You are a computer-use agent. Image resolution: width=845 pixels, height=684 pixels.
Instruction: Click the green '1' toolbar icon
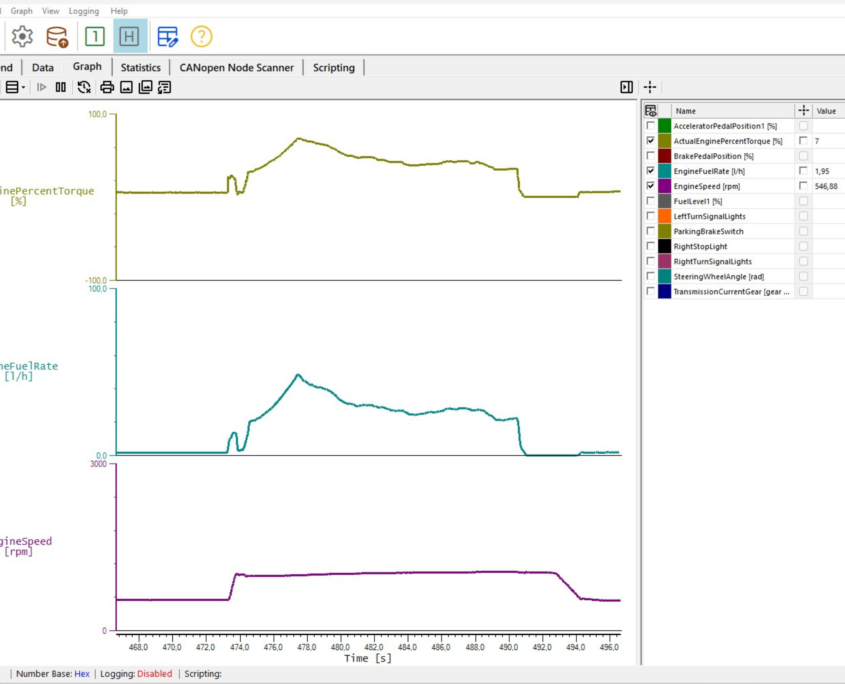tap(94, 37)
